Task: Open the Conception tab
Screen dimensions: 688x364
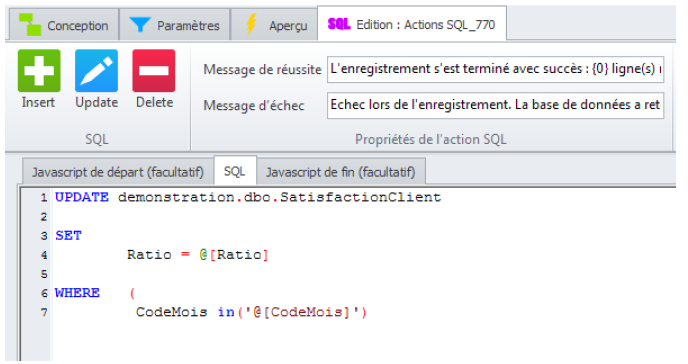Action: click(64, 25)
